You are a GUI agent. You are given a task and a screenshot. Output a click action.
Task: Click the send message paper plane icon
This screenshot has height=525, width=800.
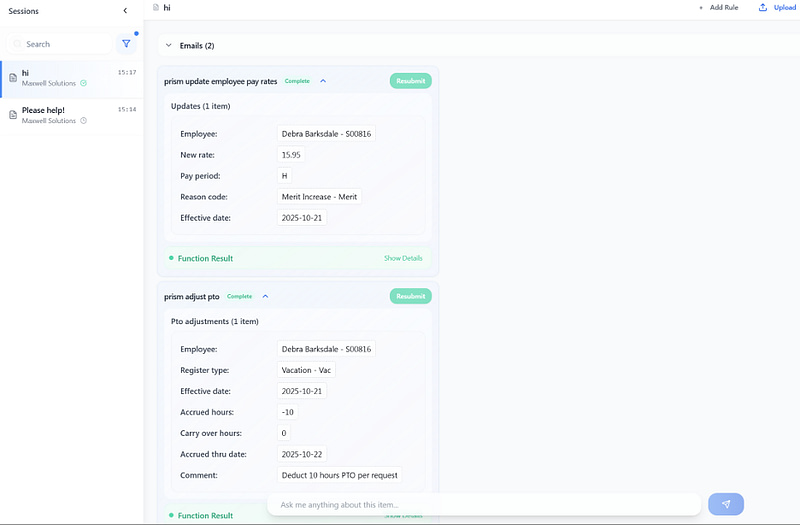coord(726,504)
